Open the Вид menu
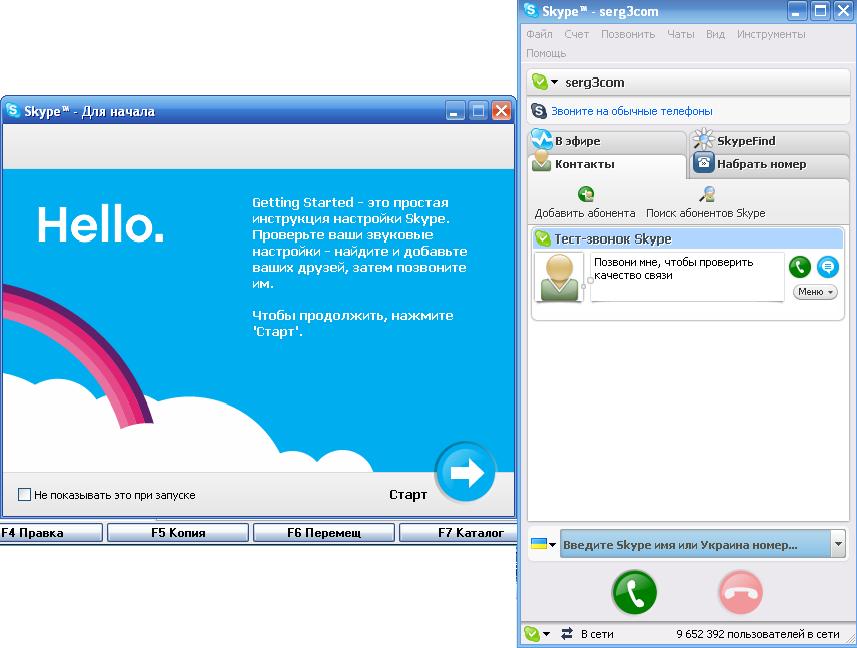 point(715,34)
